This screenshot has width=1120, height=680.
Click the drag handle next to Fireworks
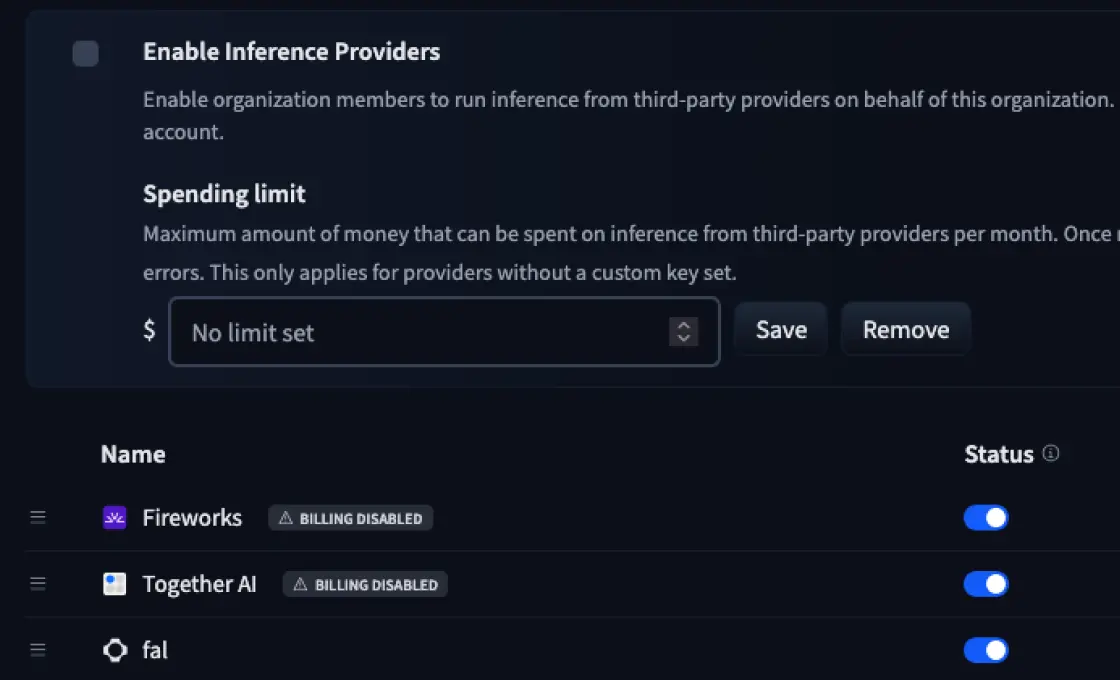(x=38, y=517)
